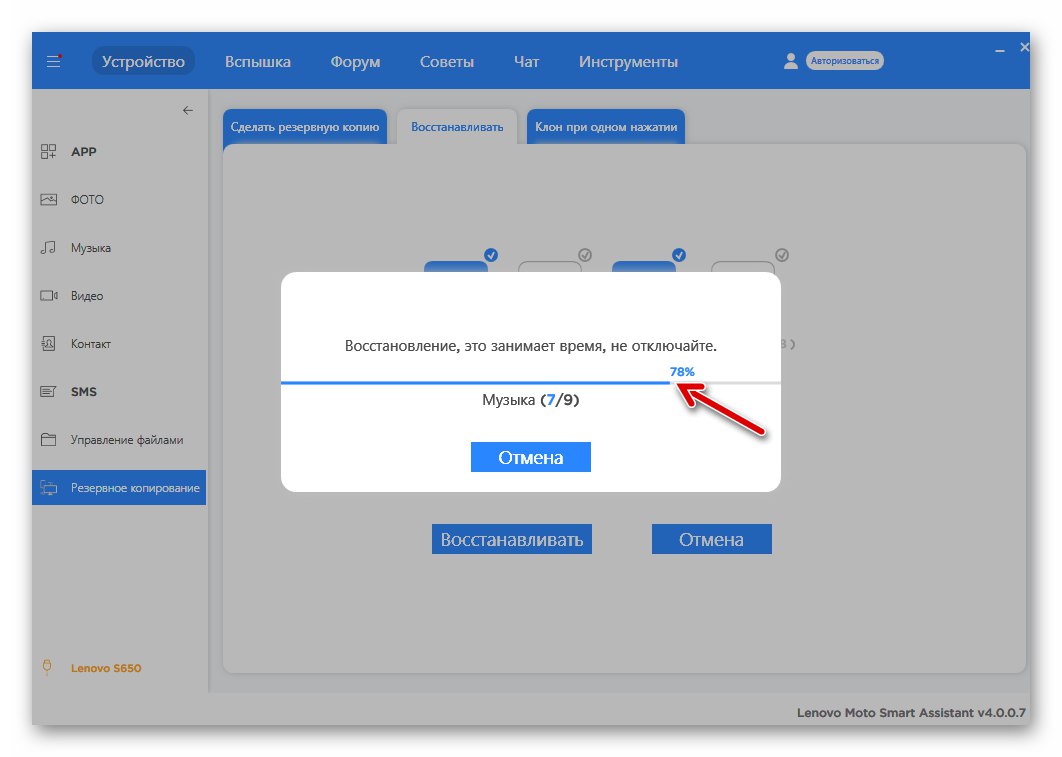Open the Чат menu

(x=526, y=62)
